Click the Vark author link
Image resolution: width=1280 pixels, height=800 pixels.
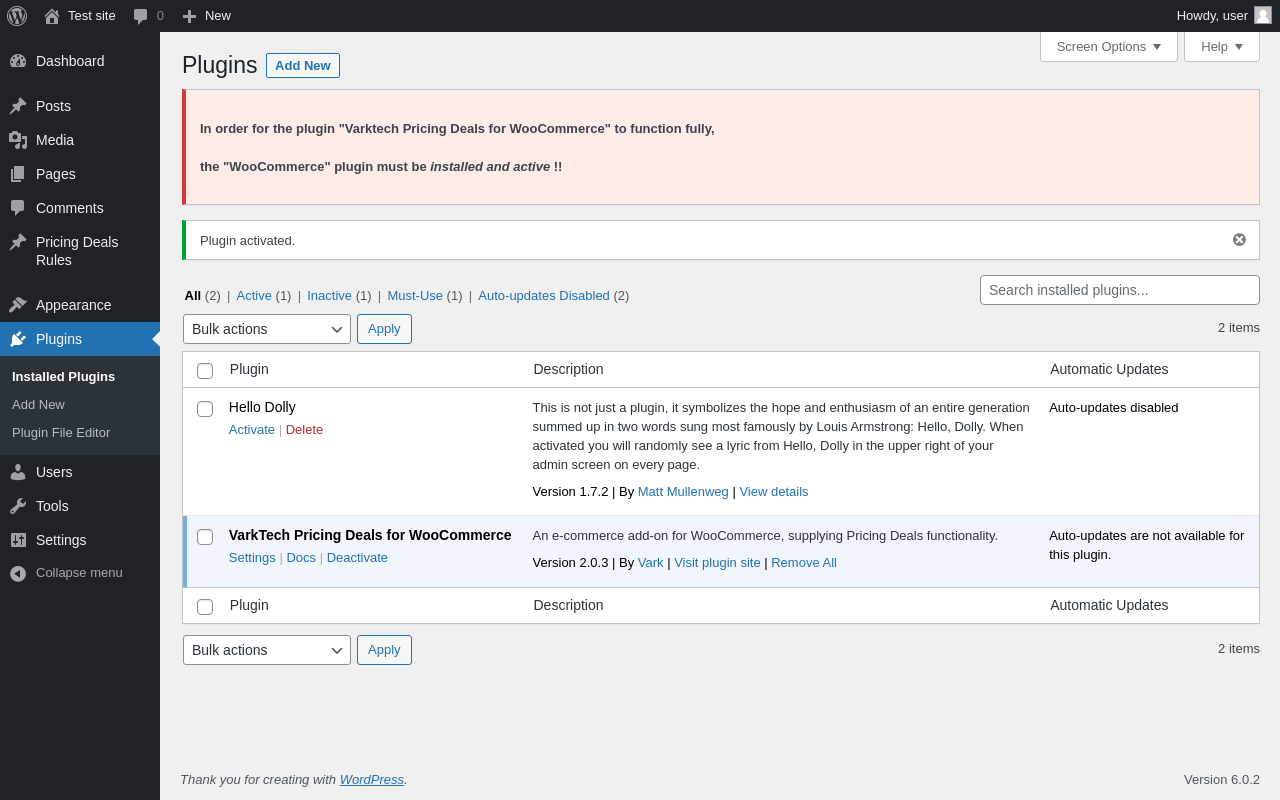(x=651, y=563)
